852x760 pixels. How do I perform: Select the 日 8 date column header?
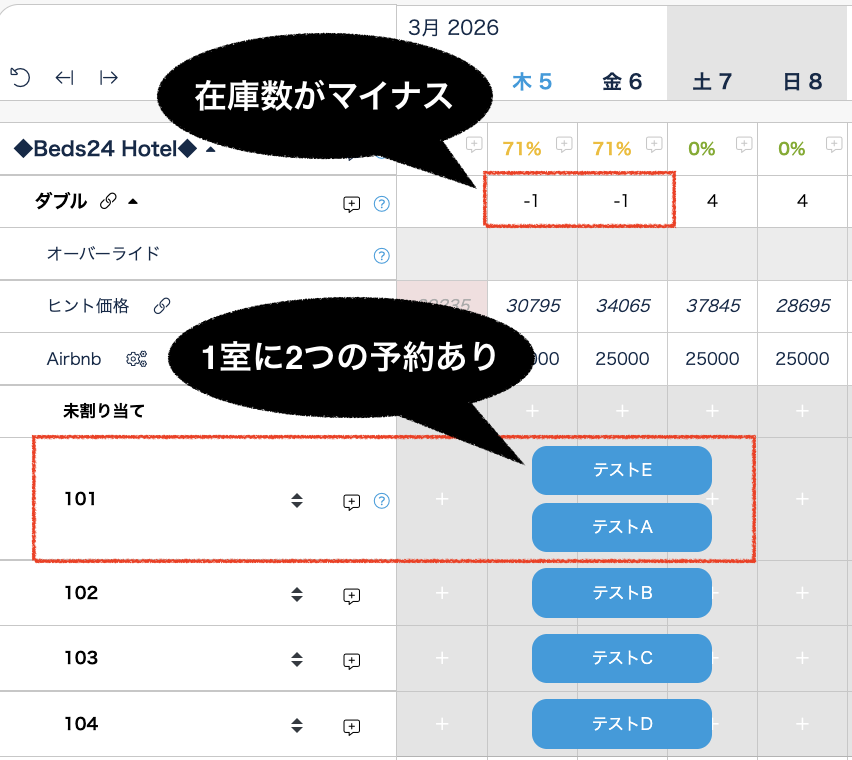click(802, 82)
